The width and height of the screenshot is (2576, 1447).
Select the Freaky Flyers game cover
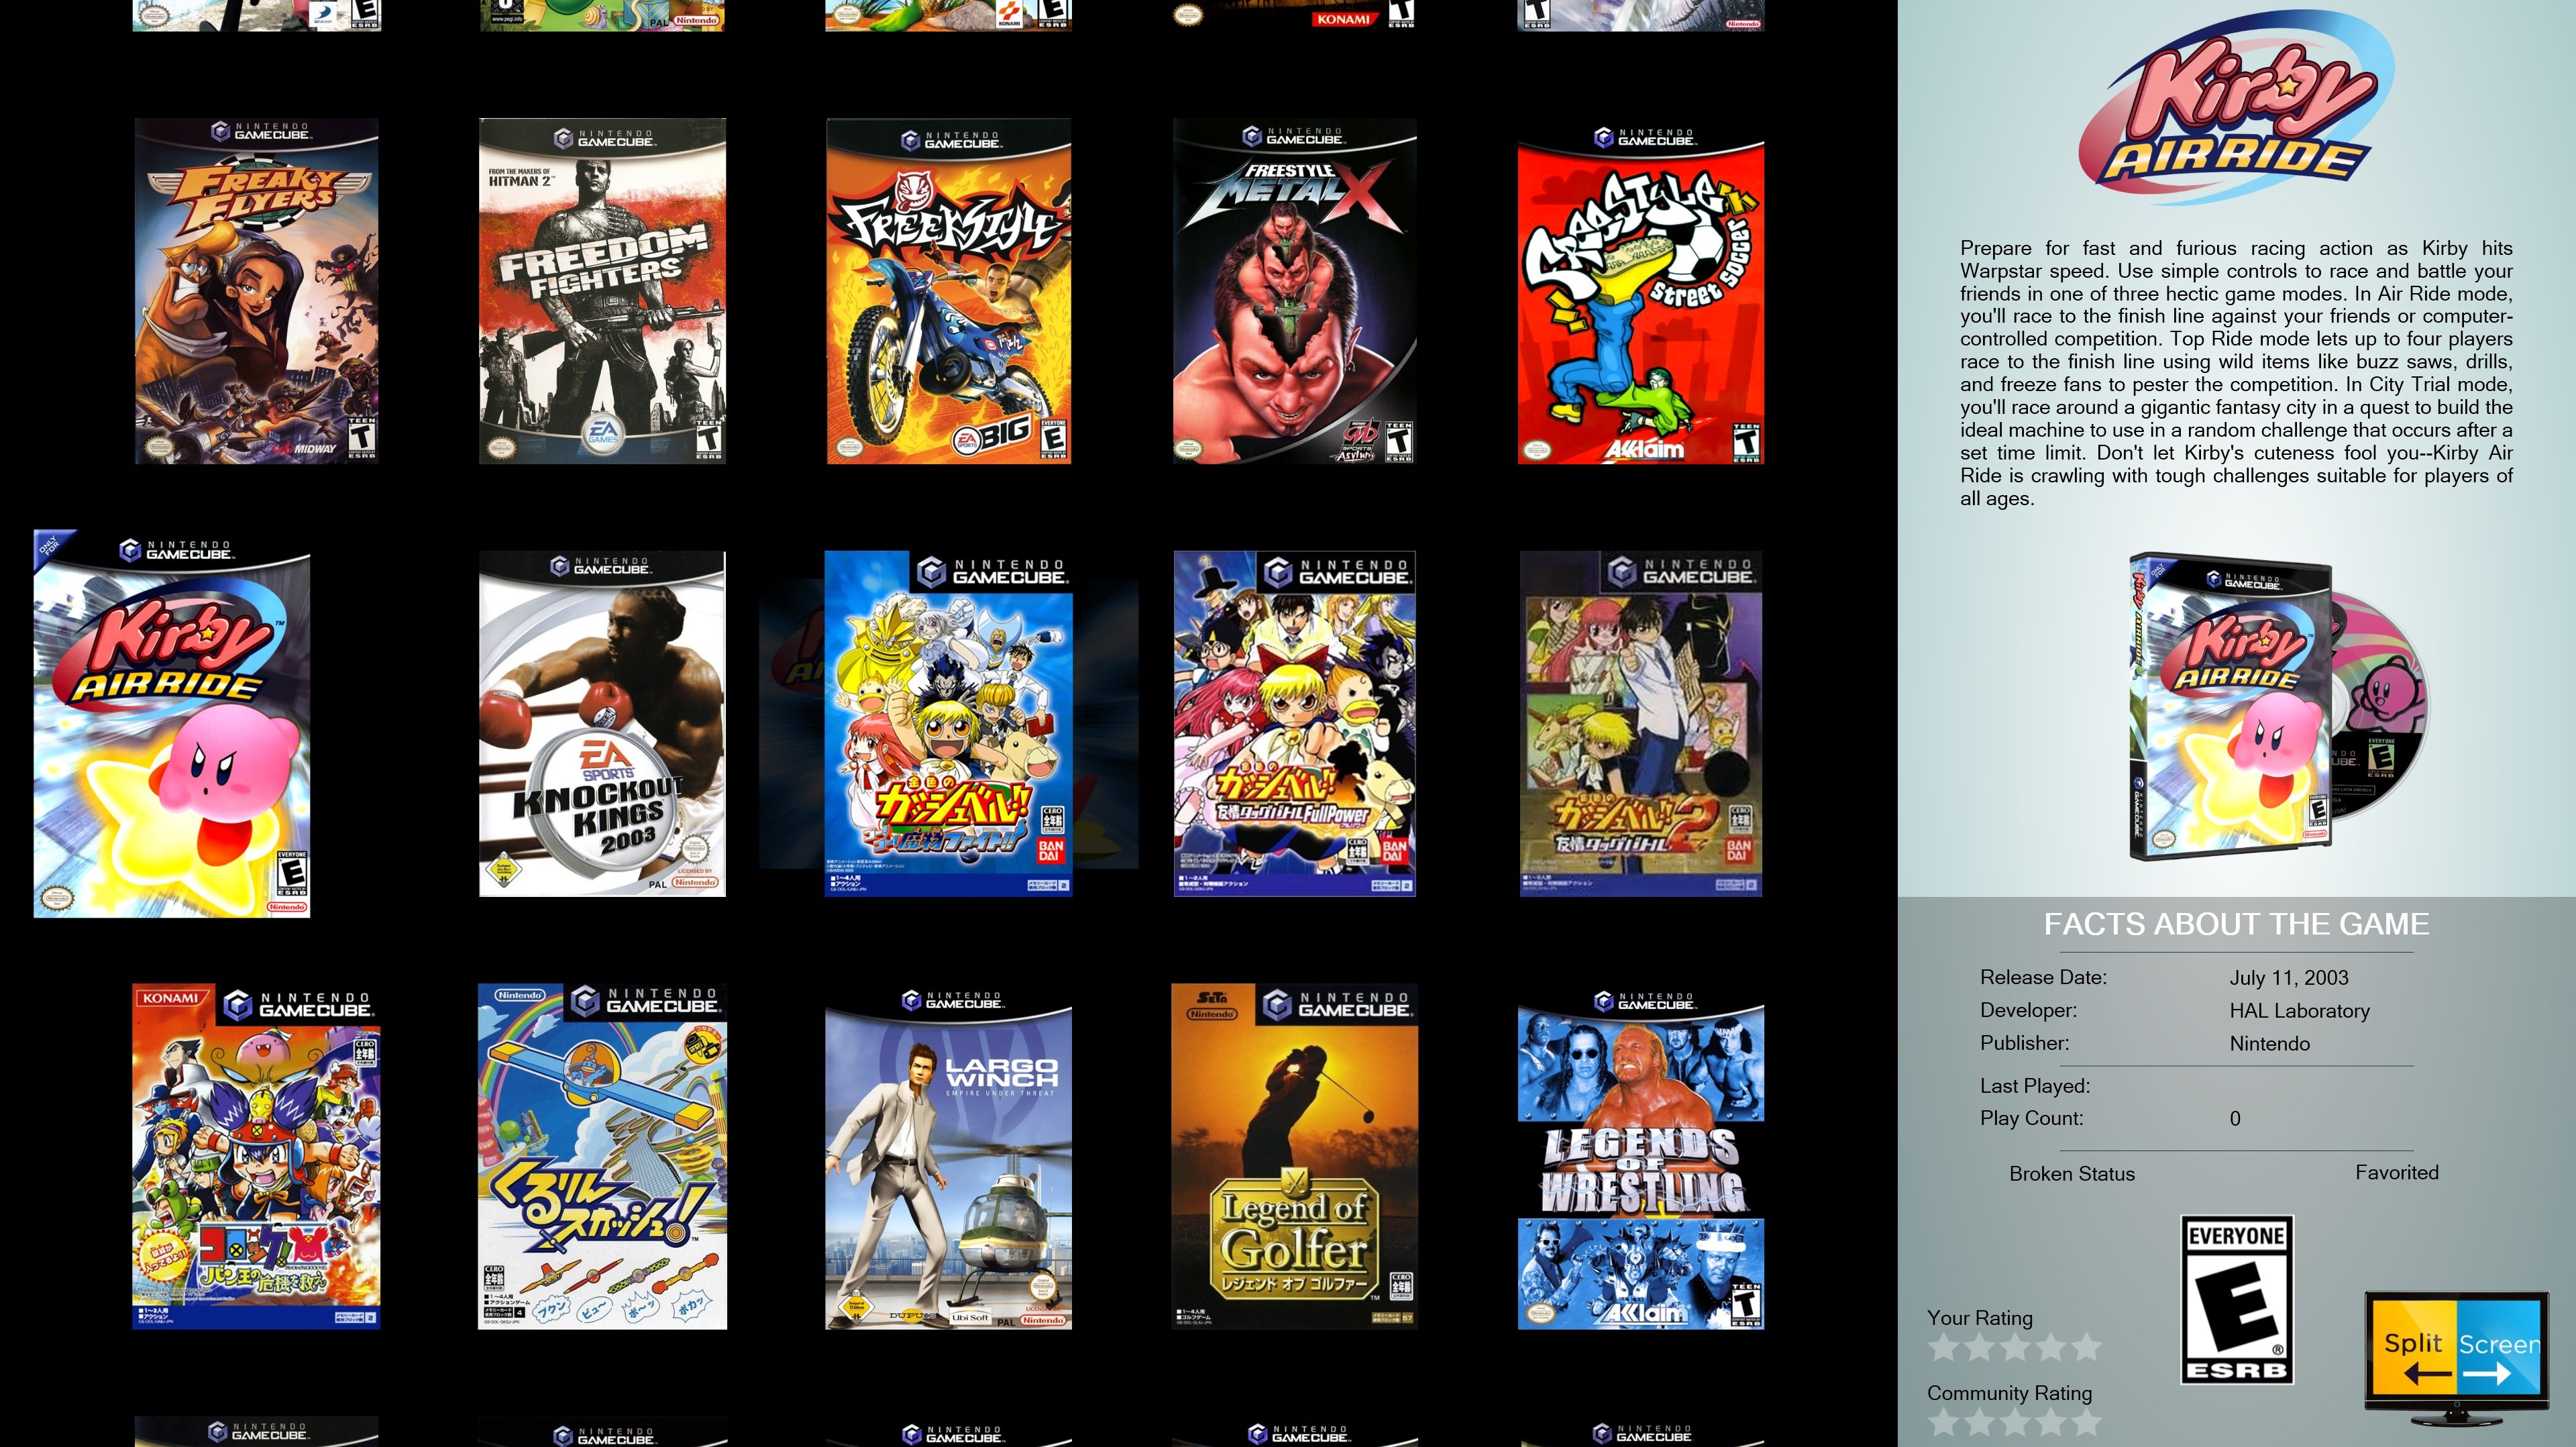(x=257, y=291)
